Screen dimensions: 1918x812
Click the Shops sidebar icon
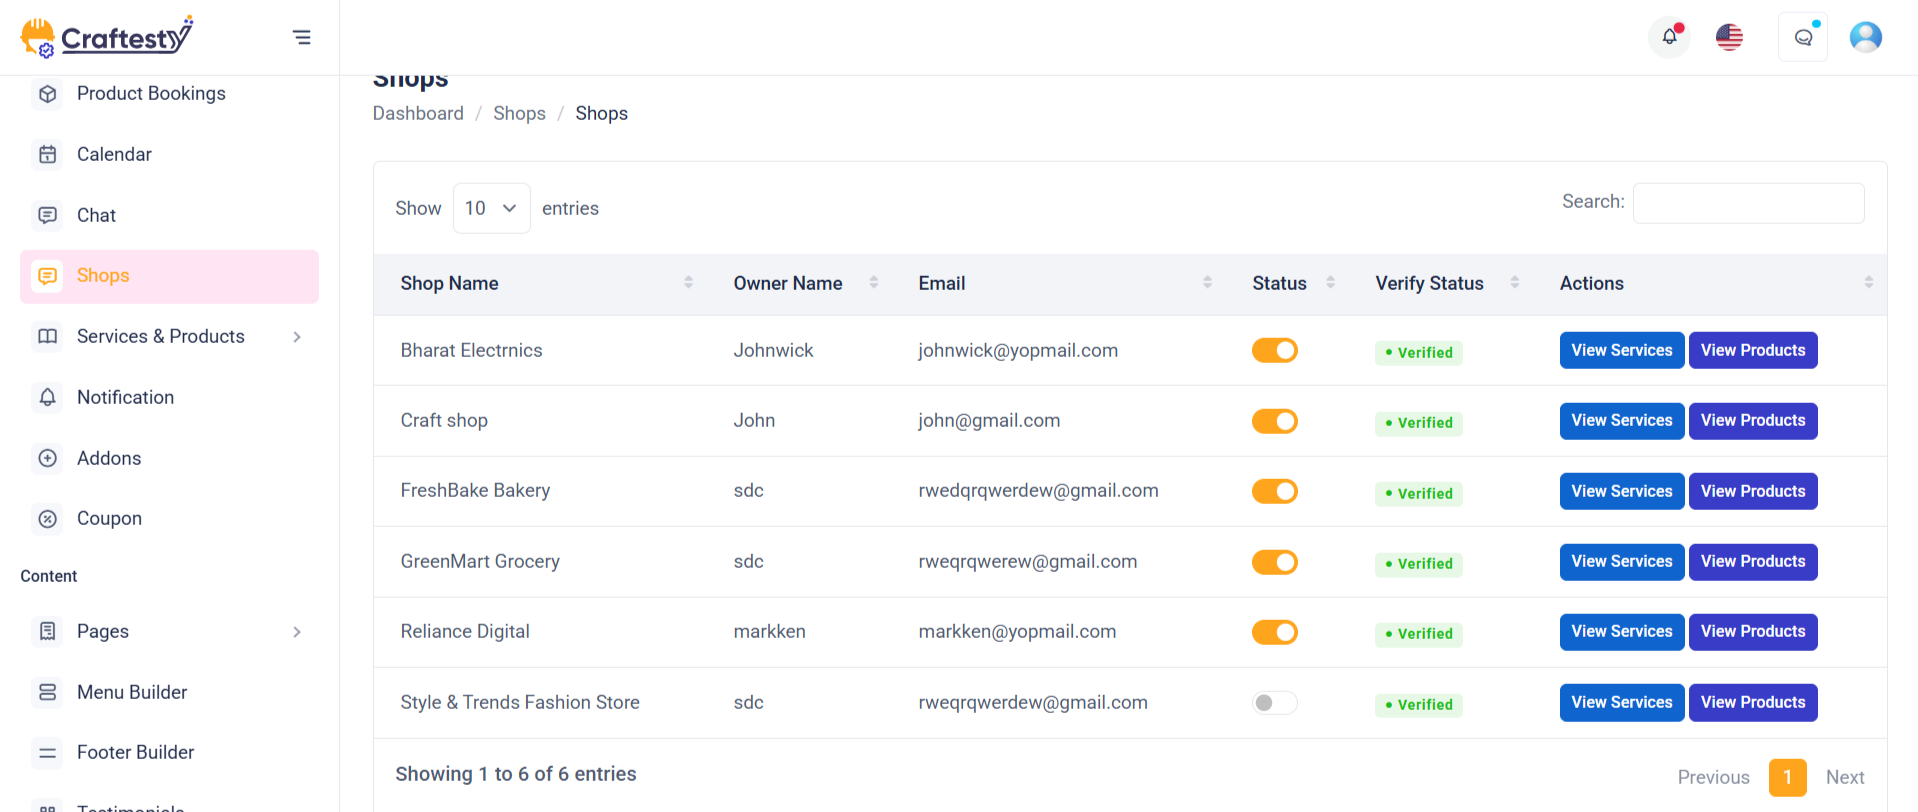tap(47, 276)
